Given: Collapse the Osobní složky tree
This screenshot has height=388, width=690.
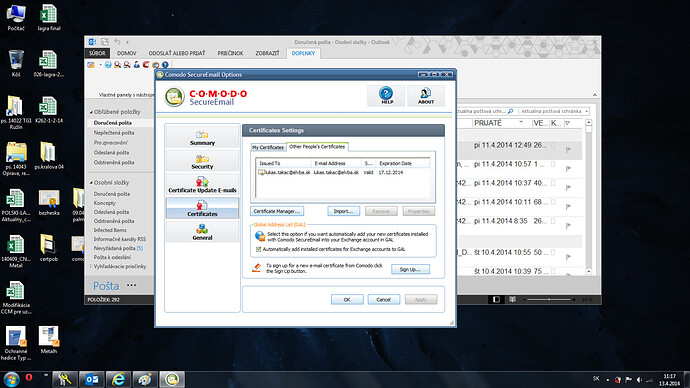Looking at the screenshot, I should 92,183.
